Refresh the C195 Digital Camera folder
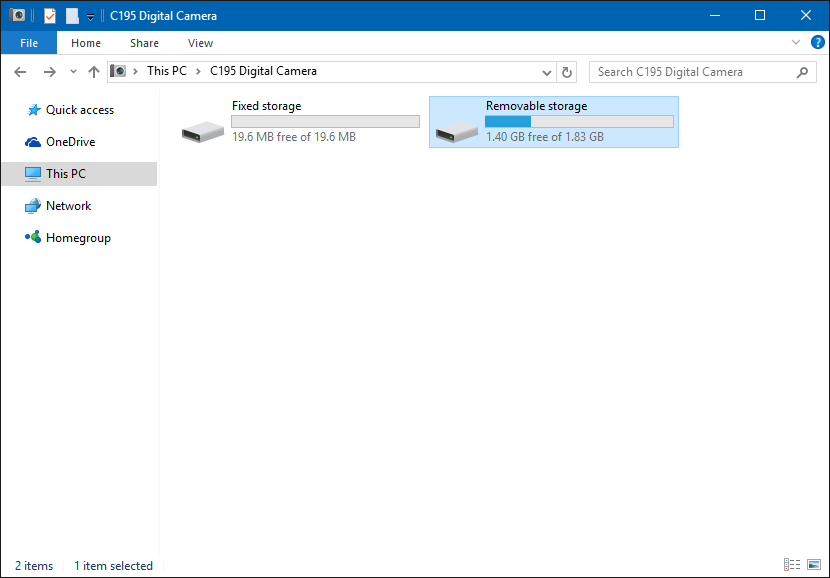 click(566, 72)
